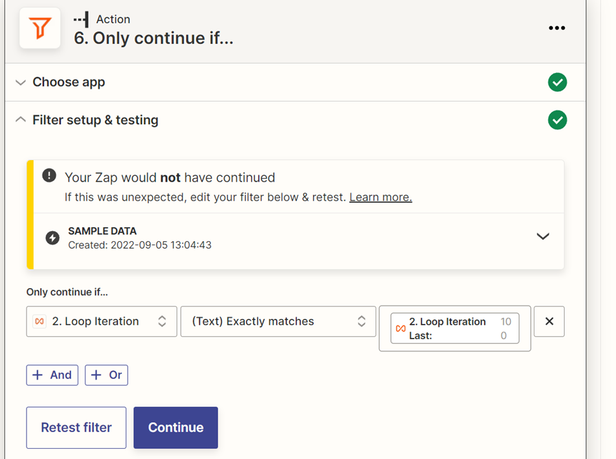Open the Learn more link
The height and width of the screenshot is (459, 616).
[380, 197]
